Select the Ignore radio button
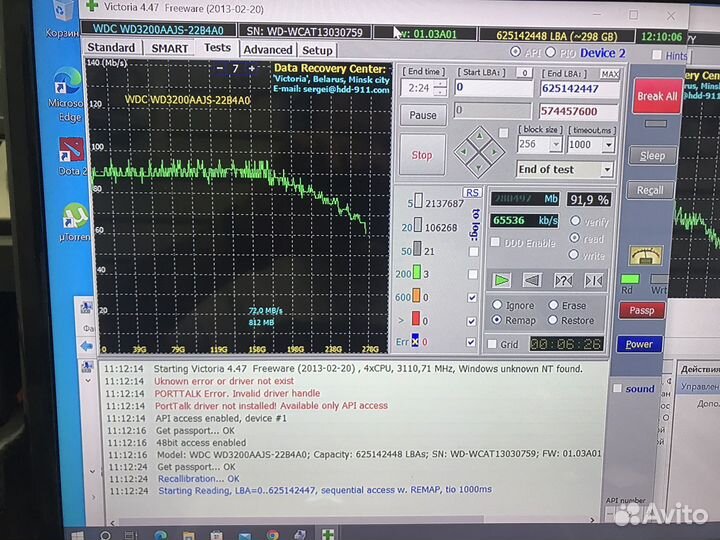Image resolution: width=720 pixels, height=540 pixels. pos(497,305)
